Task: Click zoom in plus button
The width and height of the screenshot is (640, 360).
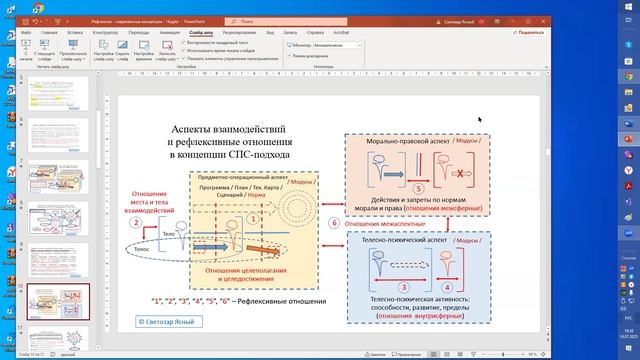Action: click(523, 355)
